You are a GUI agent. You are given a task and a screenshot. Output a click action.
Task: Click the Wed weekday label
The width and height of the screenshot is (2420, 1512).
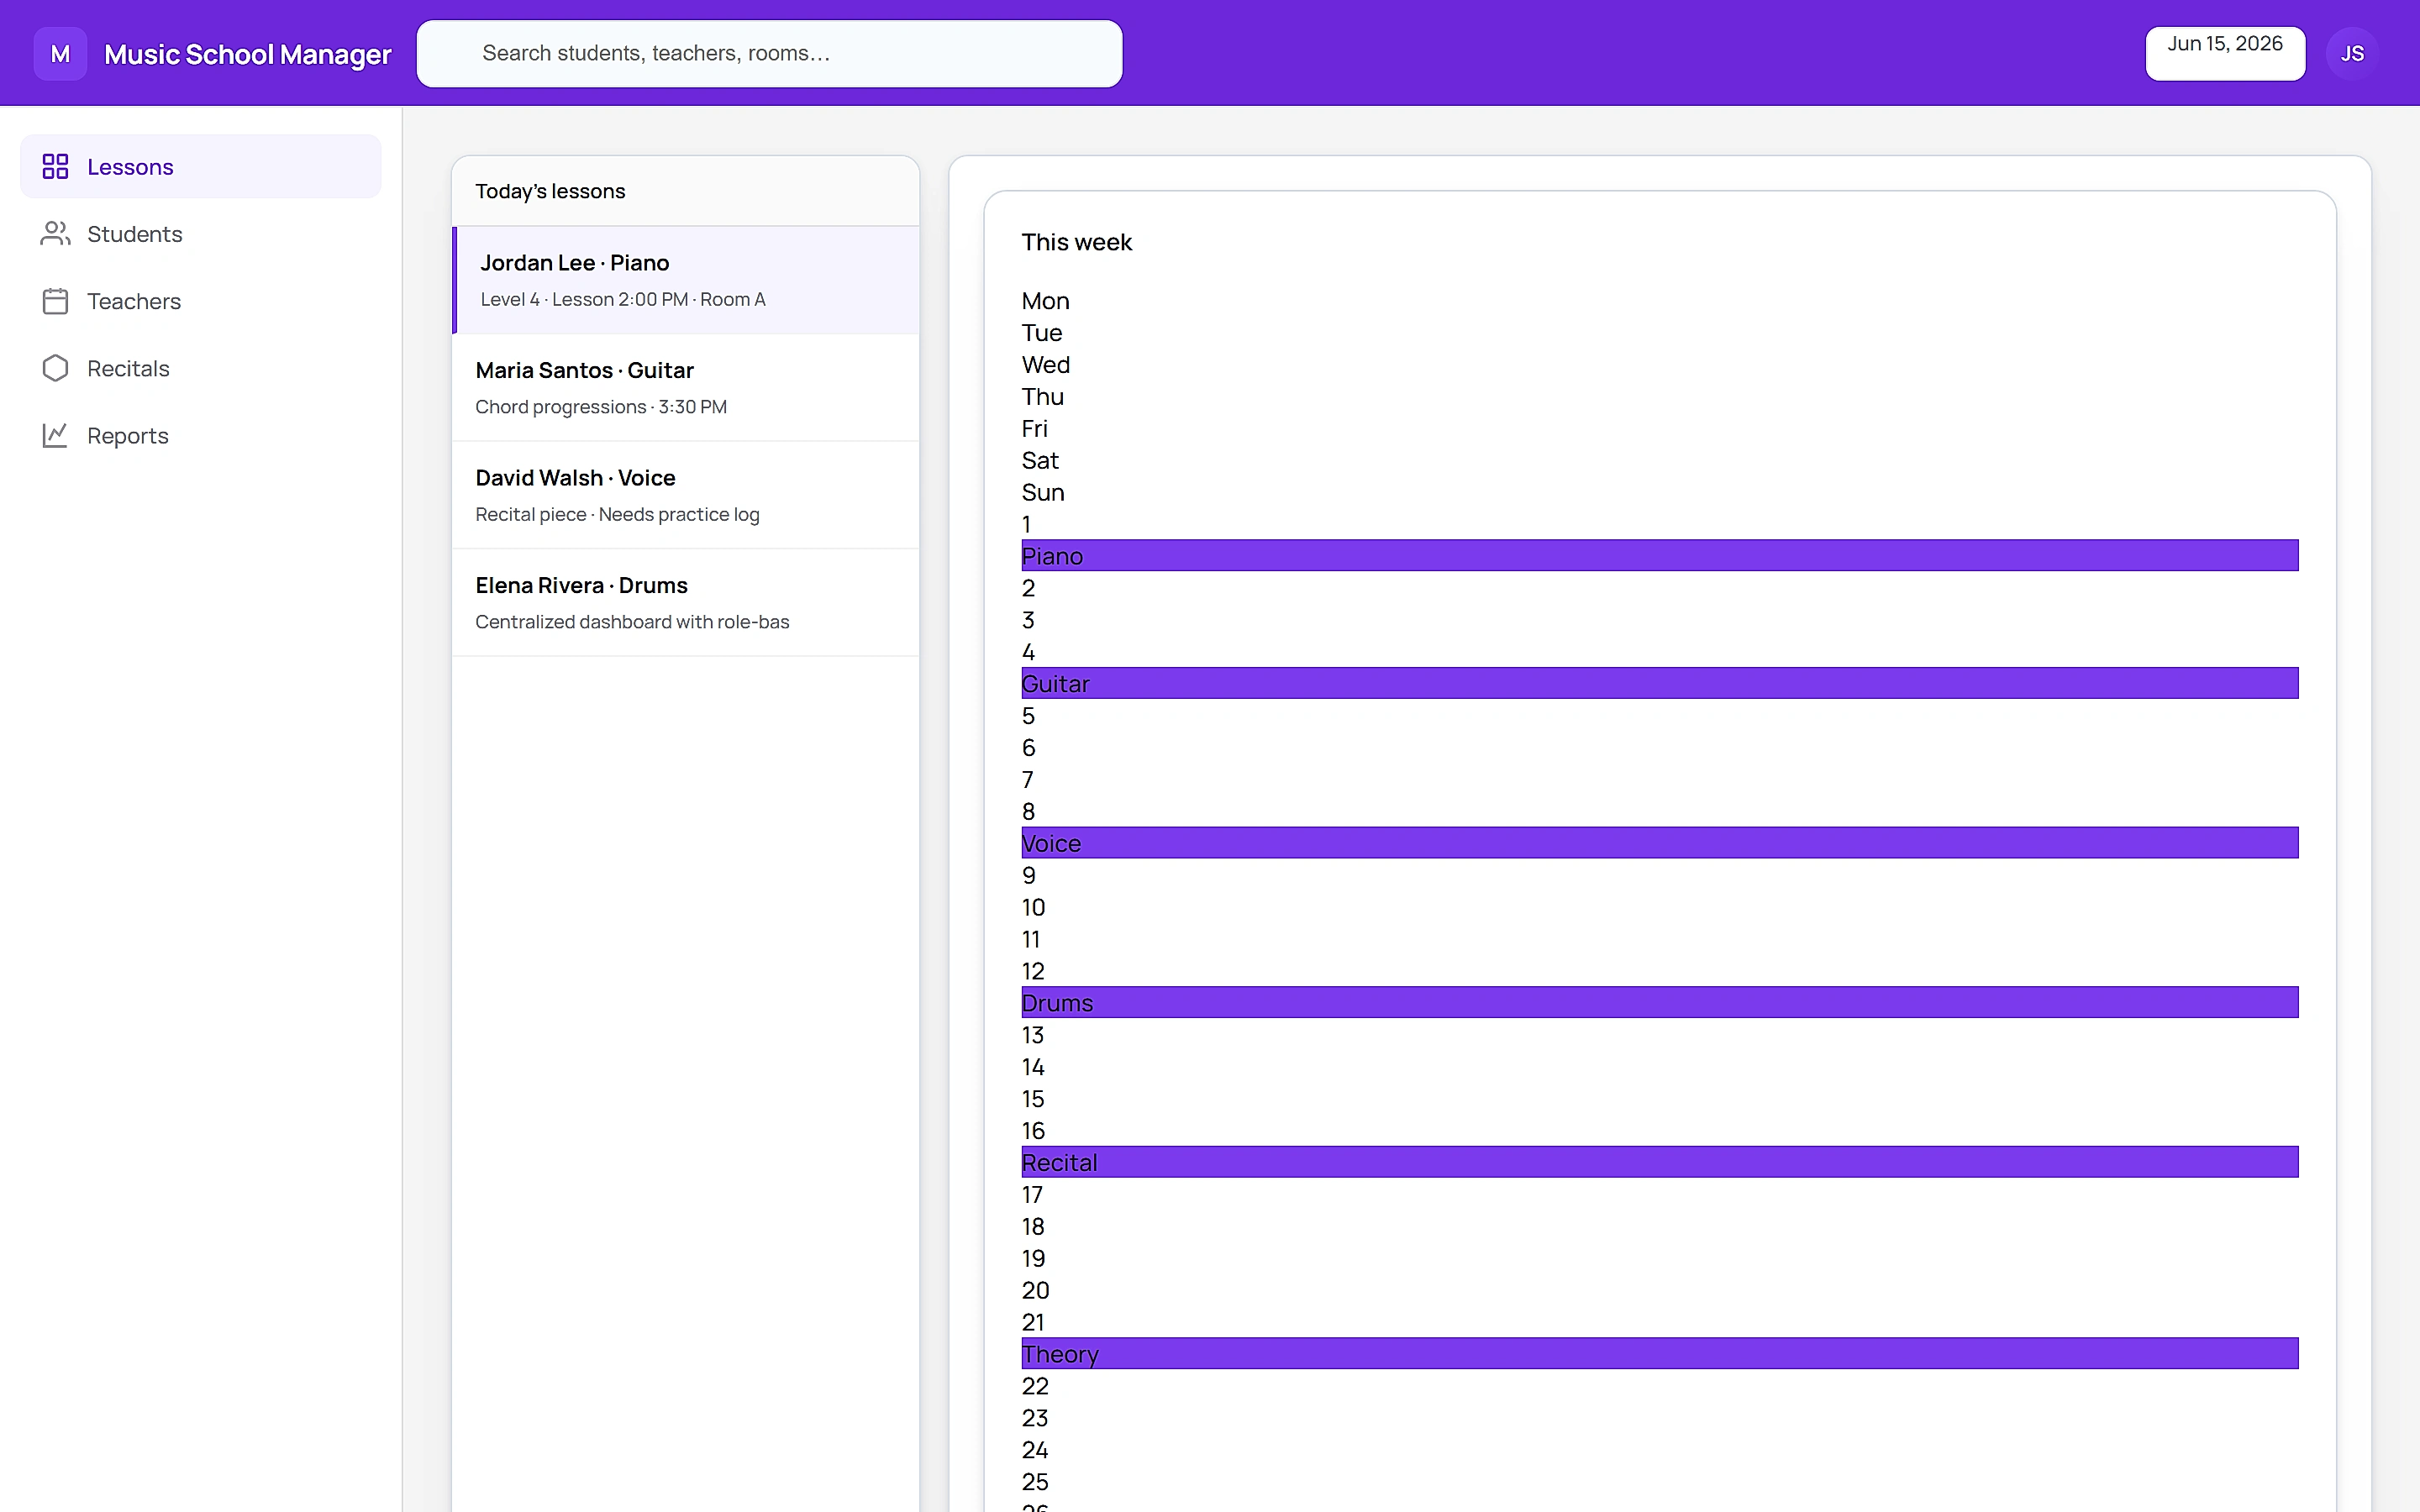coord(1045,365)
